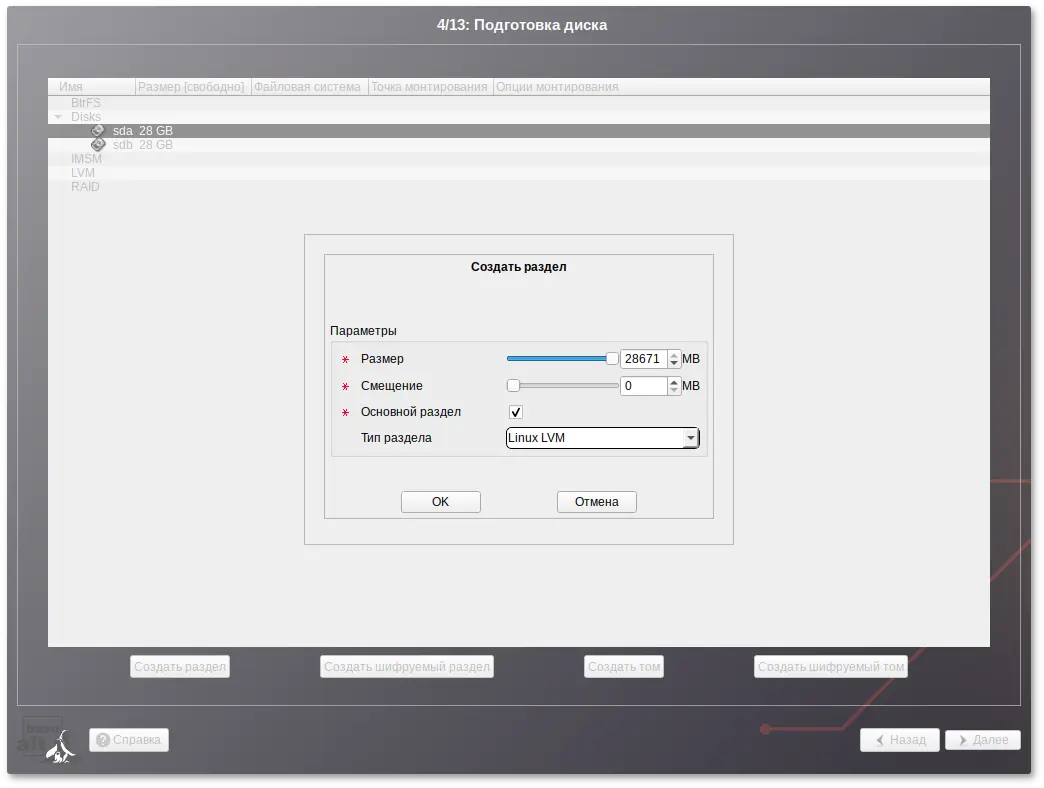This screenshot has width=1044, height=788.
Task: Increase the Смещение value with the up arrow
Action: [x=674, y=382]
